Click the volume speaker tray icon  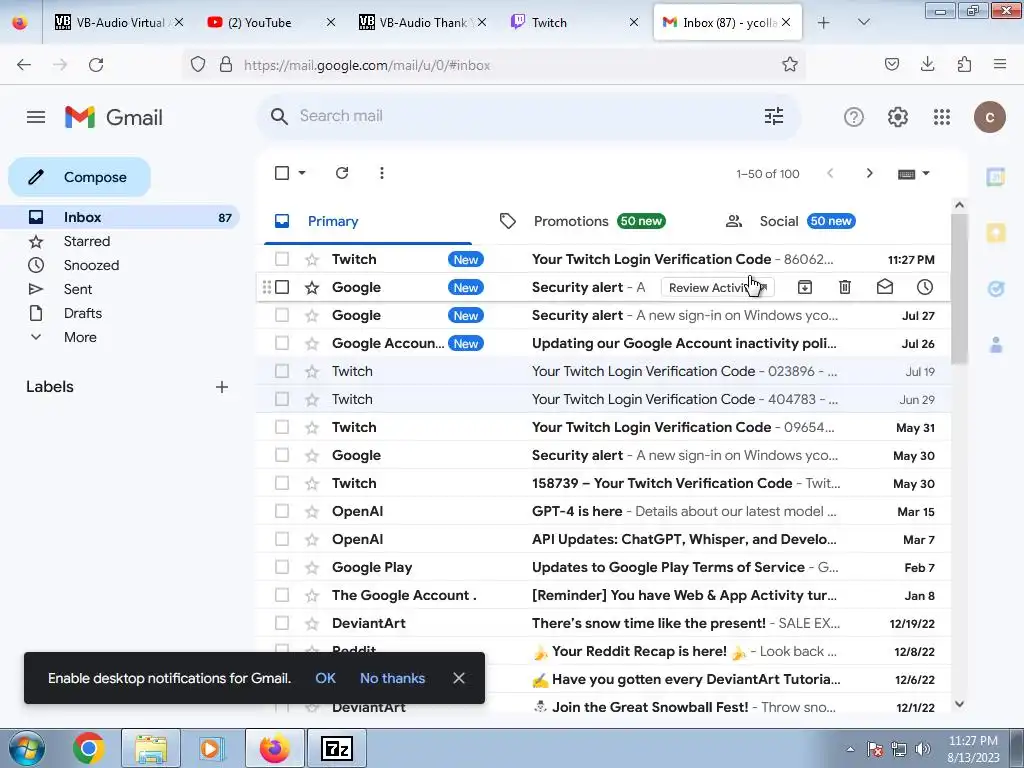tap(923, 748)
